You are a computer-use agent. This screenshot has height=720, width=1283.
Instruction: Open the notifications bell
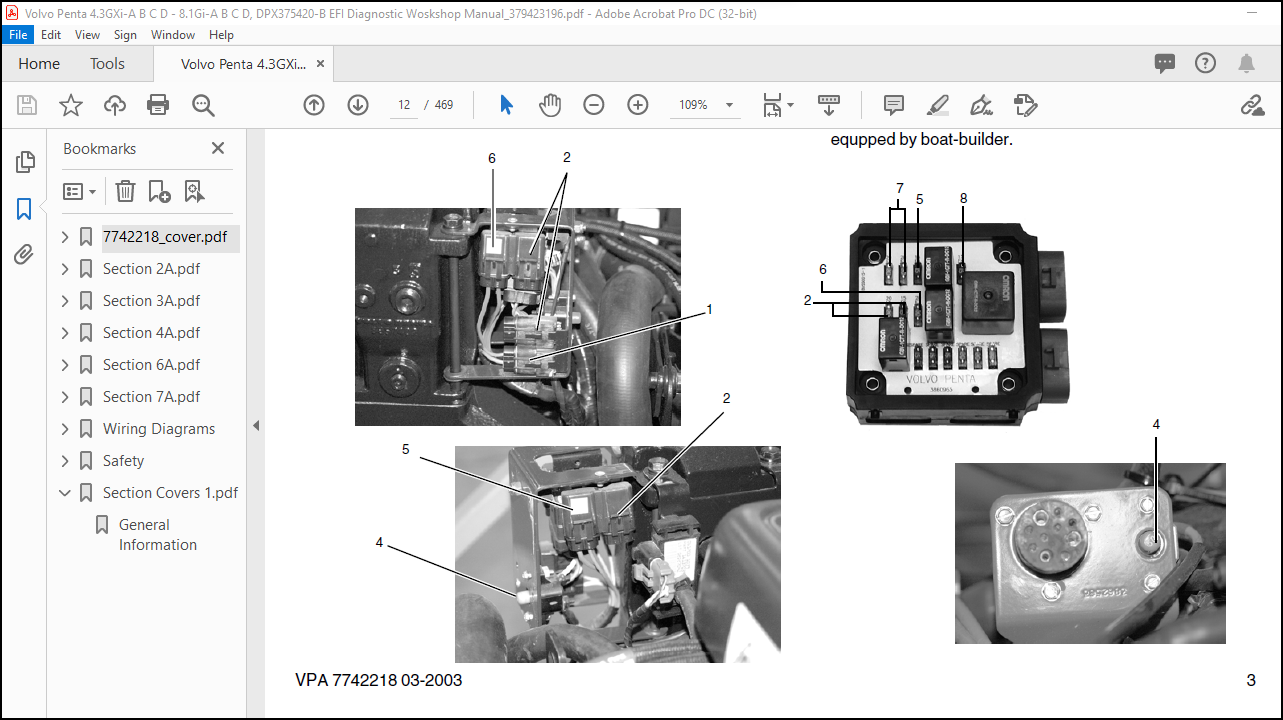pos(1246,63)
